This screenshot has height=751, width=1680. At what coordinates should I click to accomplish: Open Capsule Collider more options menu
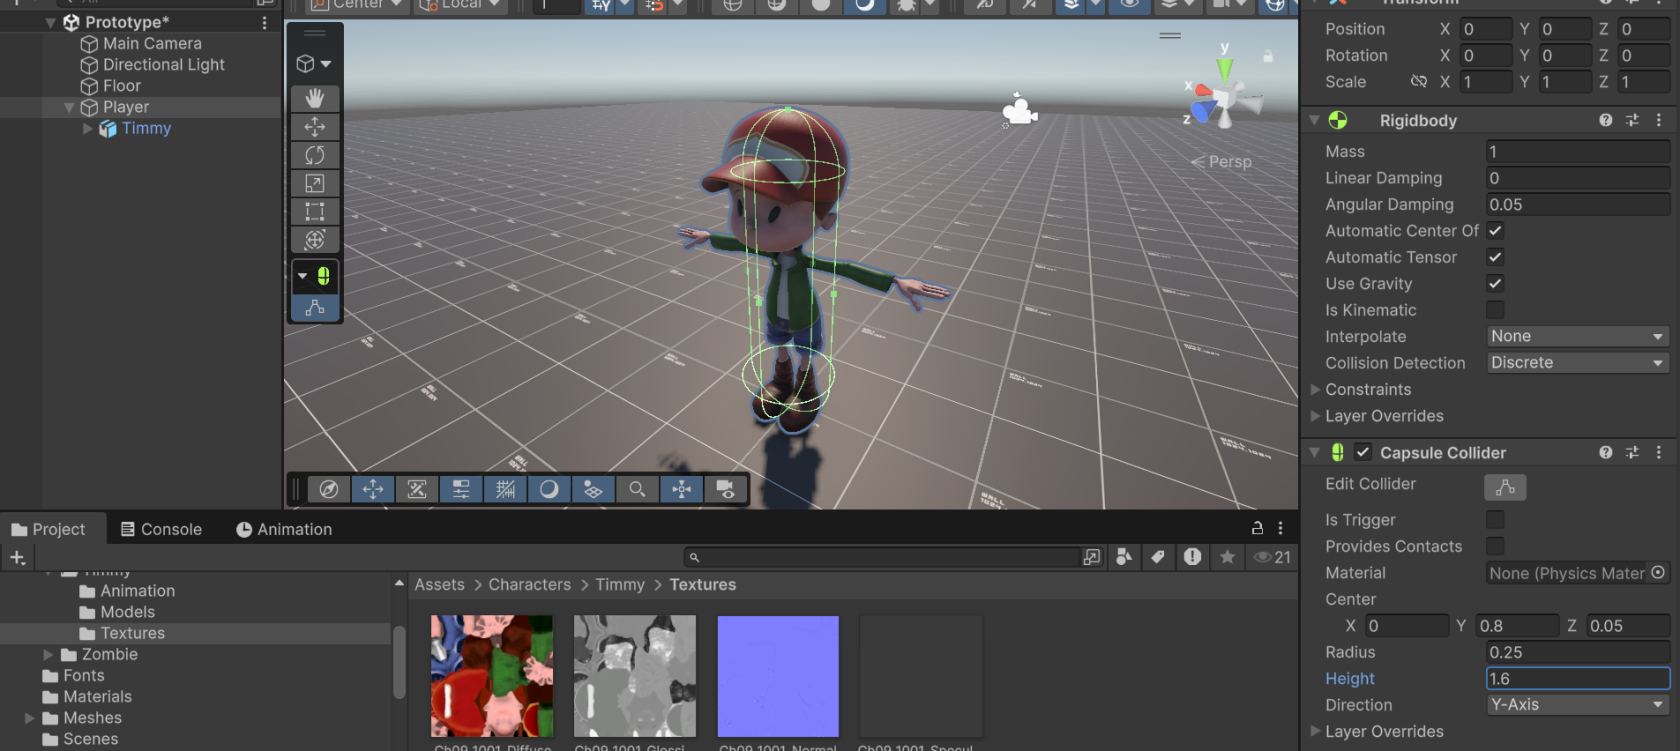click(1659, 452)
